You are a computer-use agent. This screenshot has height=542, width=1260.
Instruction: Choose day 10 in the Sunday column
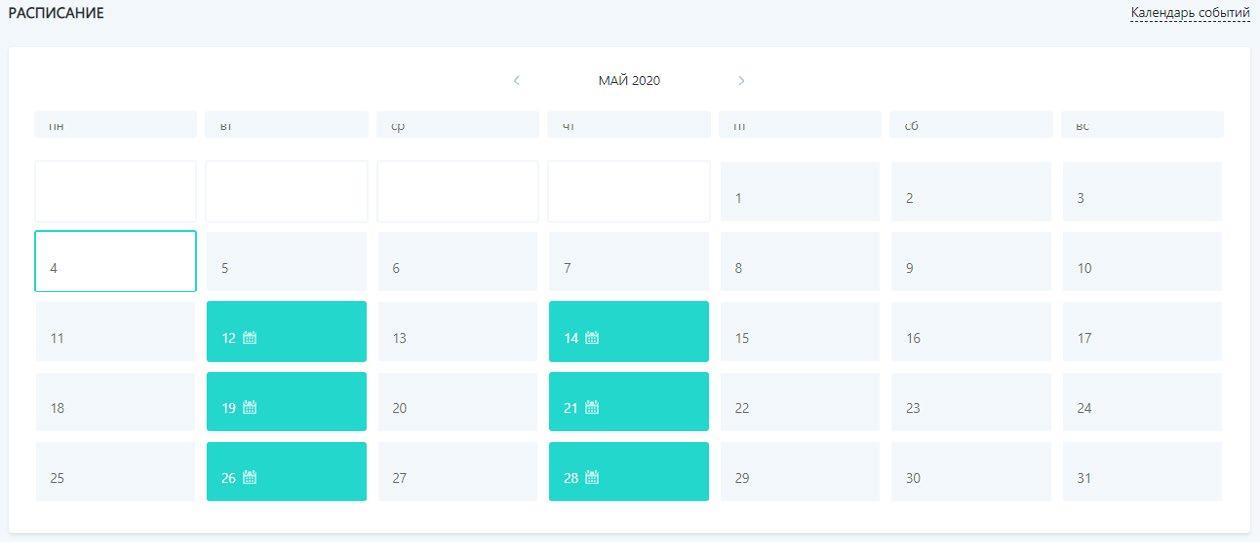tap(1142, 261)
